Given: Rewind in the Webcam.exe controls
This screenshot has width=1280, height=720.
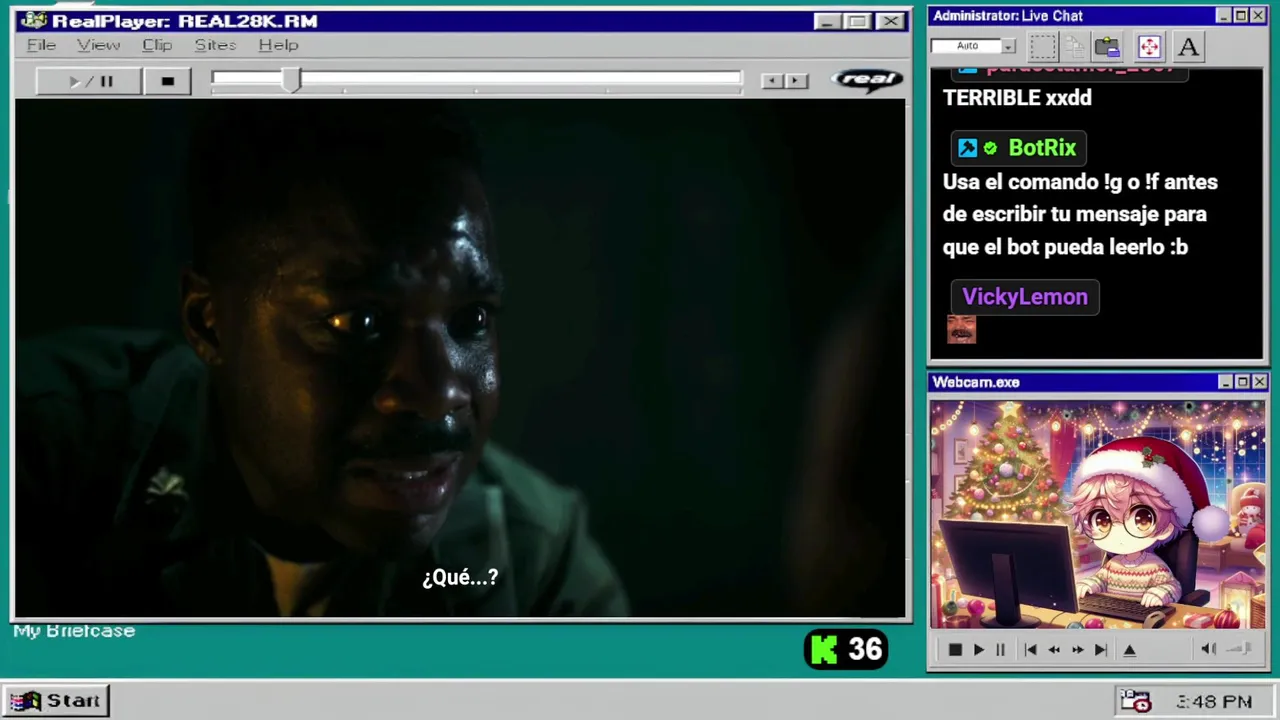Looking at the screenshot, I should click(1053, 650).
